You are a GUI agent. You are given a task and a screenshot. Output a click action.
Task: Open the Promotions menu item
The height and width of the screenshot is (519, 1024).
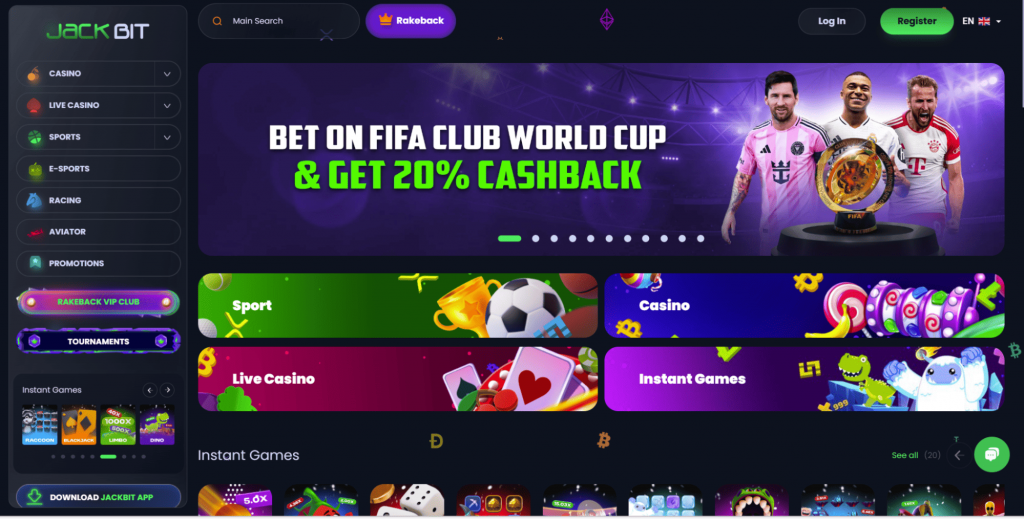click(99, 264)
